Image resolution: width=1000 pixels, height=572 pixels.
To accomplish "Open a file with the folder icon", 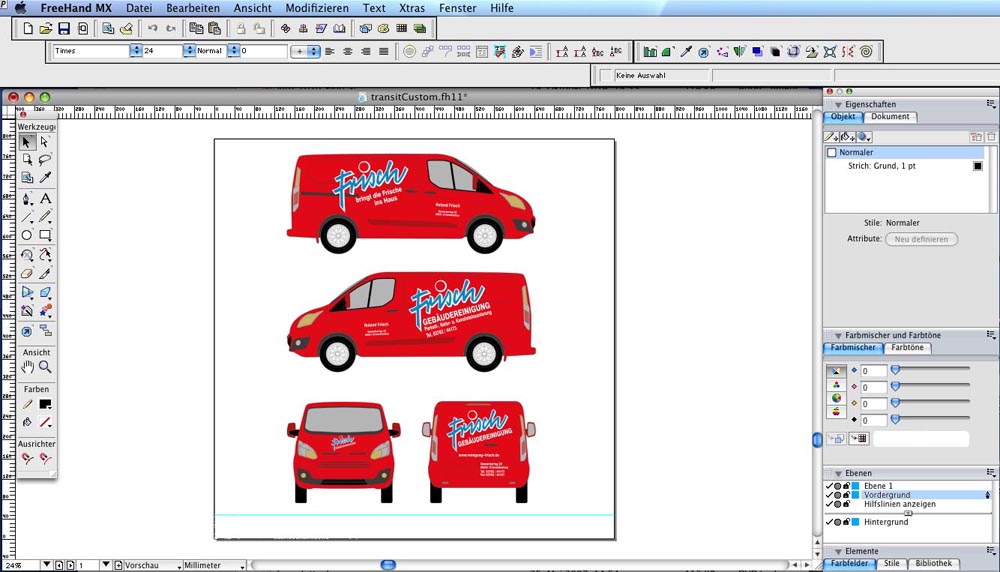I will click(x=46, y=29).
